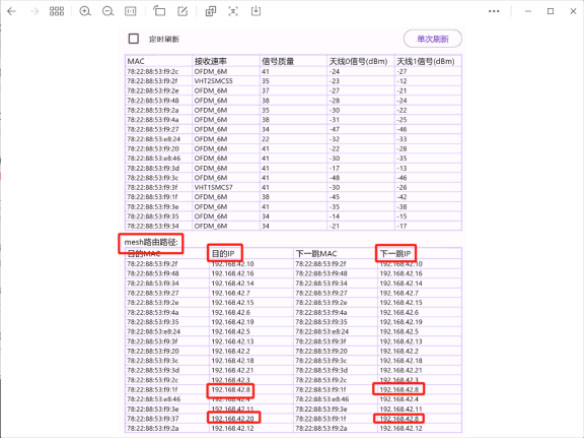Minimize the image viewer window
Image resolution: width=585 pixels, height=438 pixels.
click(x=528, y=11)
